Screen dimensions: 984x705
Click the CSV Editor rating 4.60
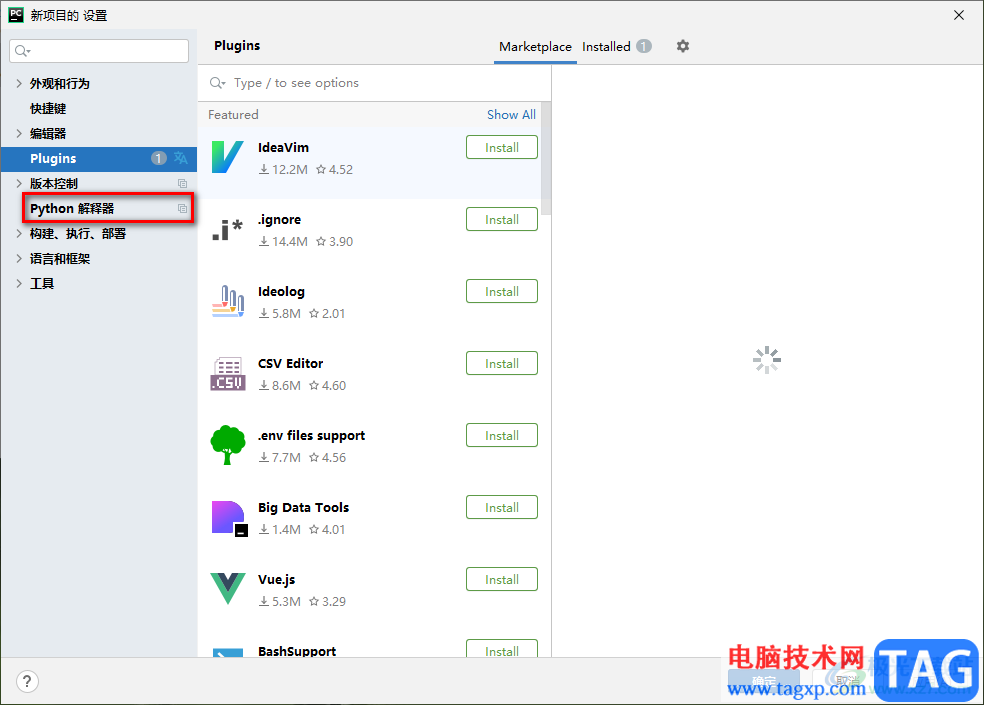click(x=328, y=385)
